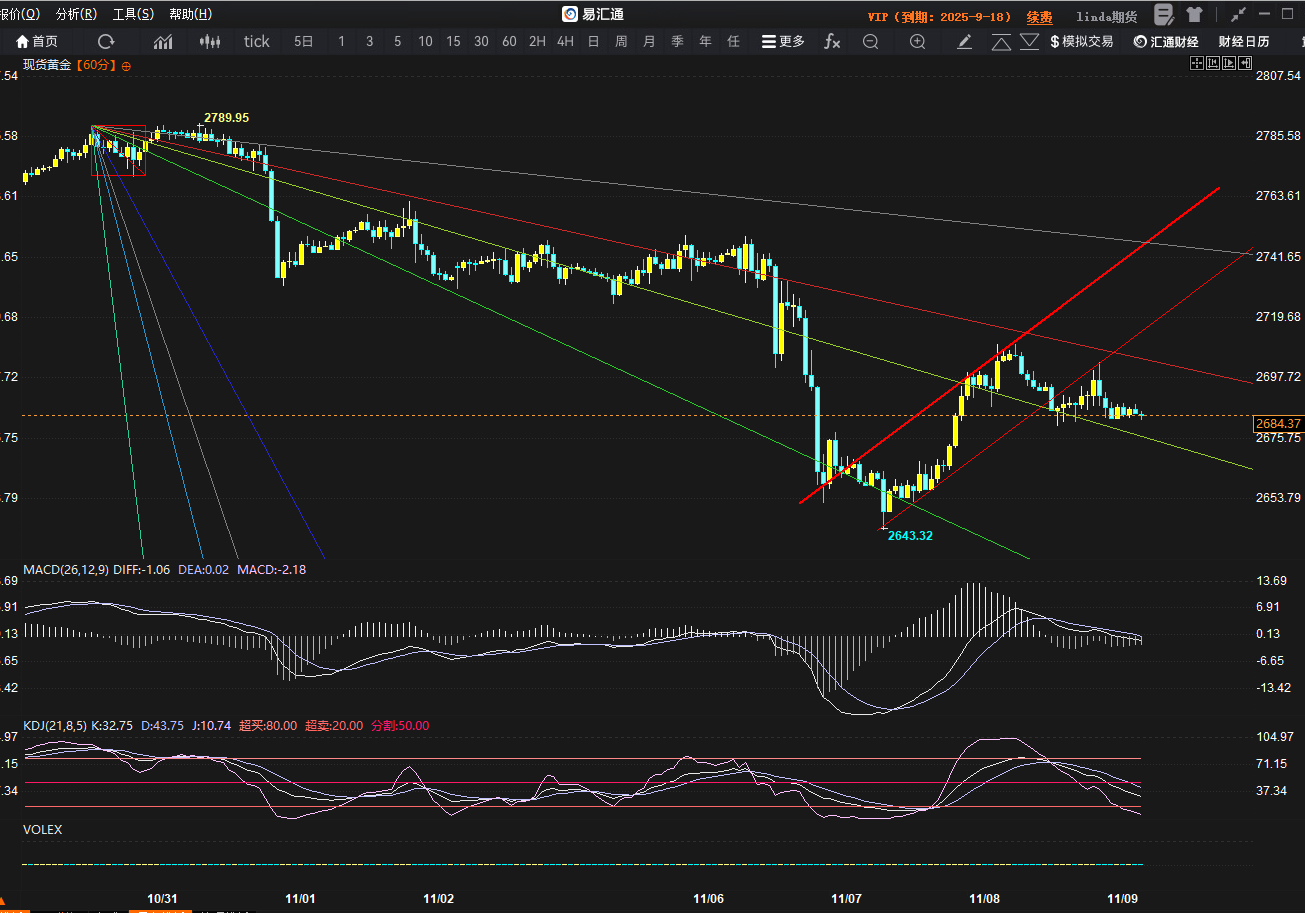Image resolution: width=1305 pixels, height=913 pixels.
Task: Select the tick chart period
Action: coord(257,41)
